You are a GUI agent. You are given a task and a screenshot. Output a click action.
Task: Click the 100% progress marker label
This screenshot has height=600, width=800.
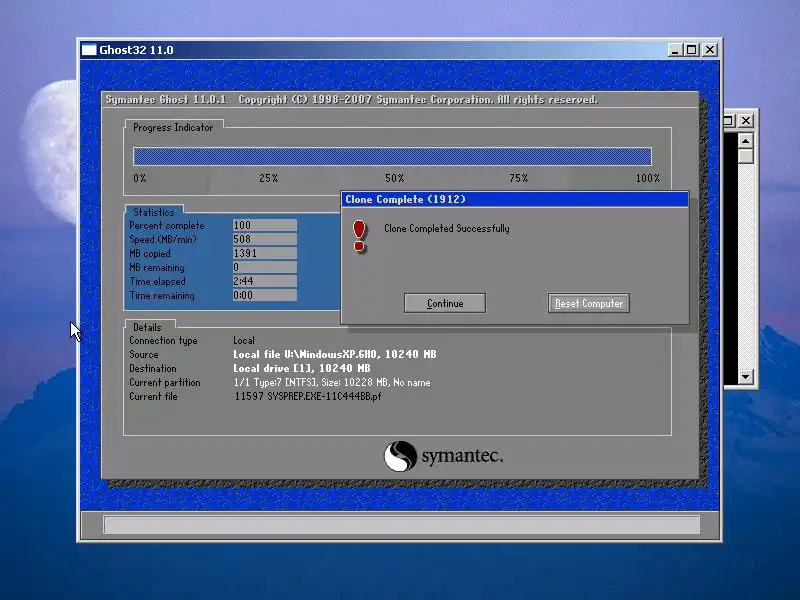pyautogui.click(x=648, y=178)
